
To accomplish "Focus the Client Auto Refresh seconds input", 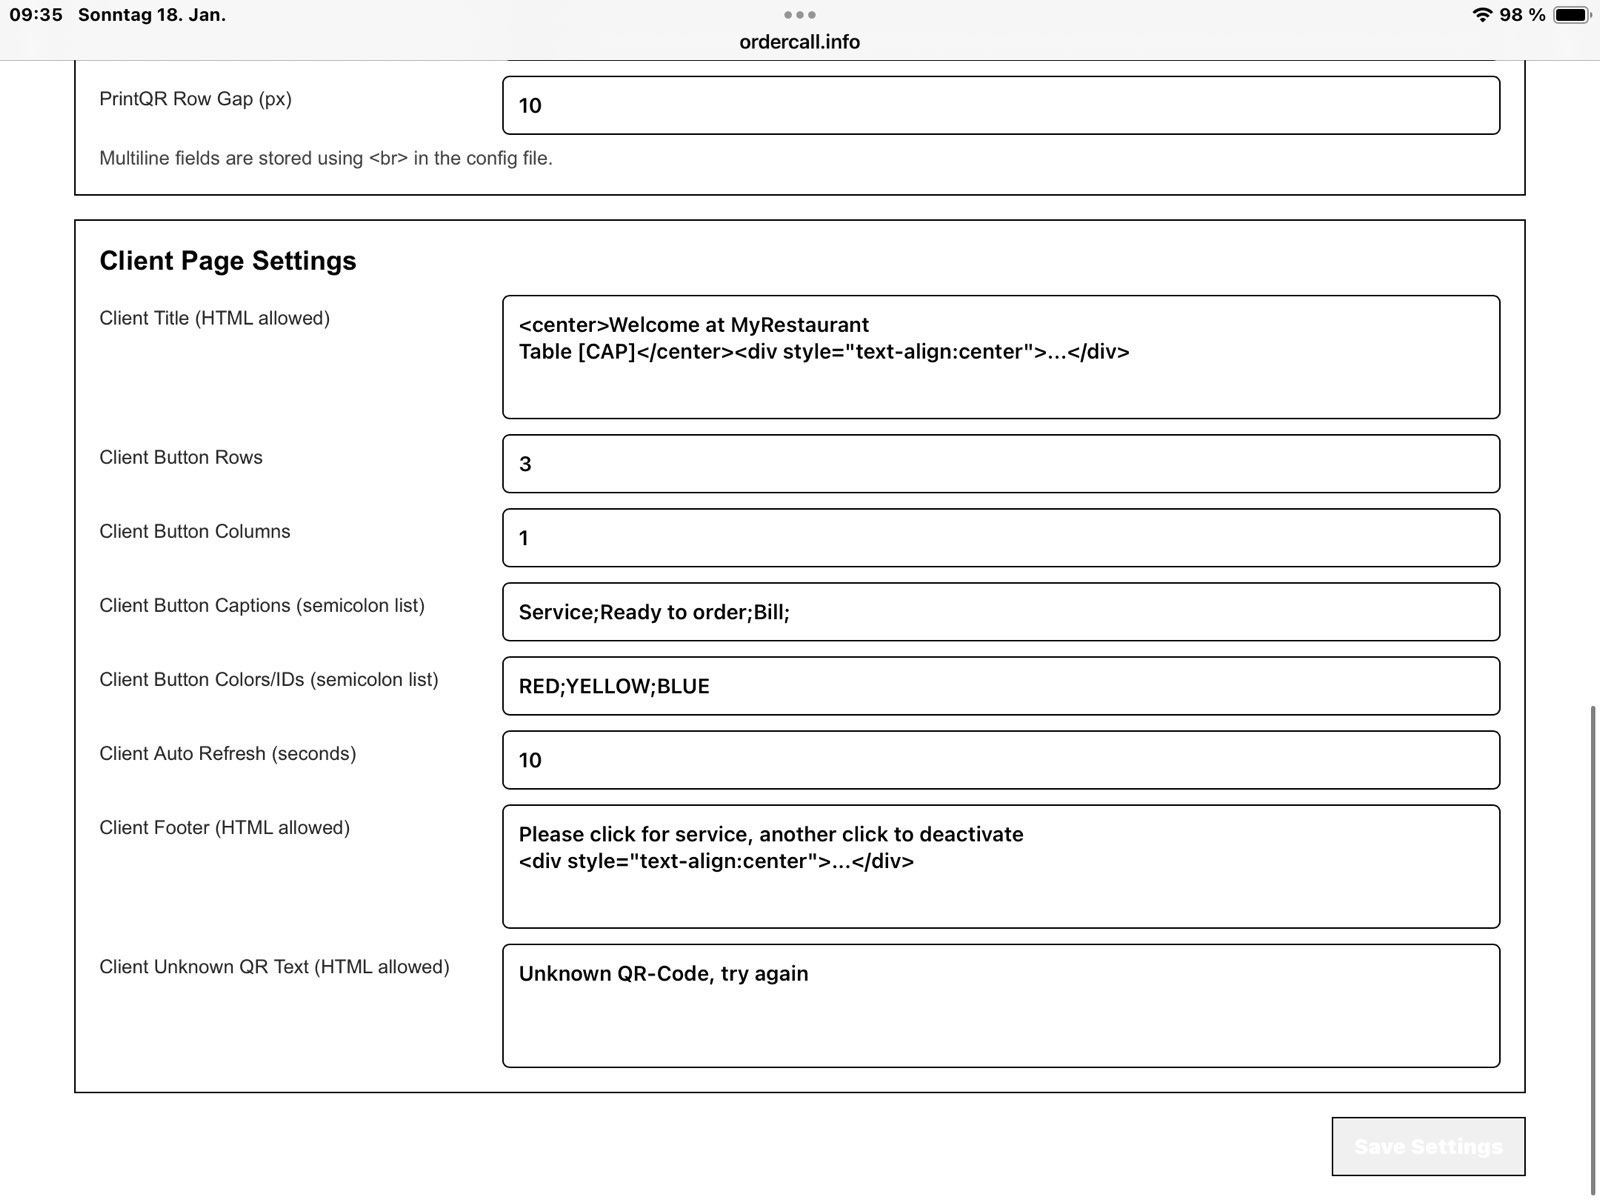I will [x=1000, y=760].
